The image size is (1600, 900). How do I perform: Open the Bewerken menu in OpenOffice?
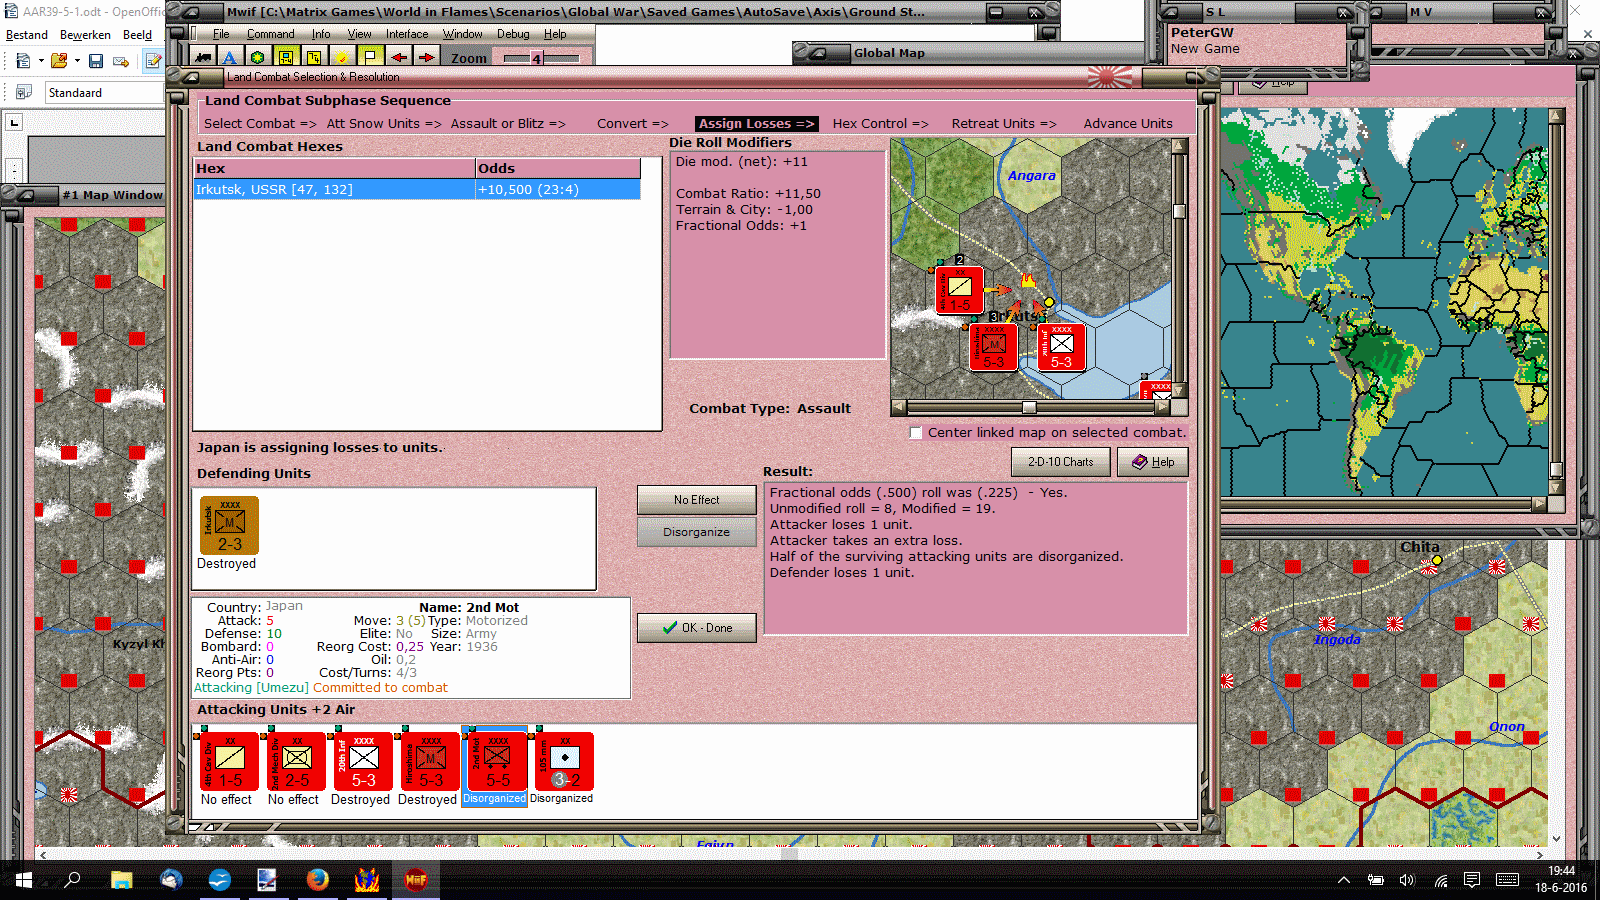tap(85, 35)
